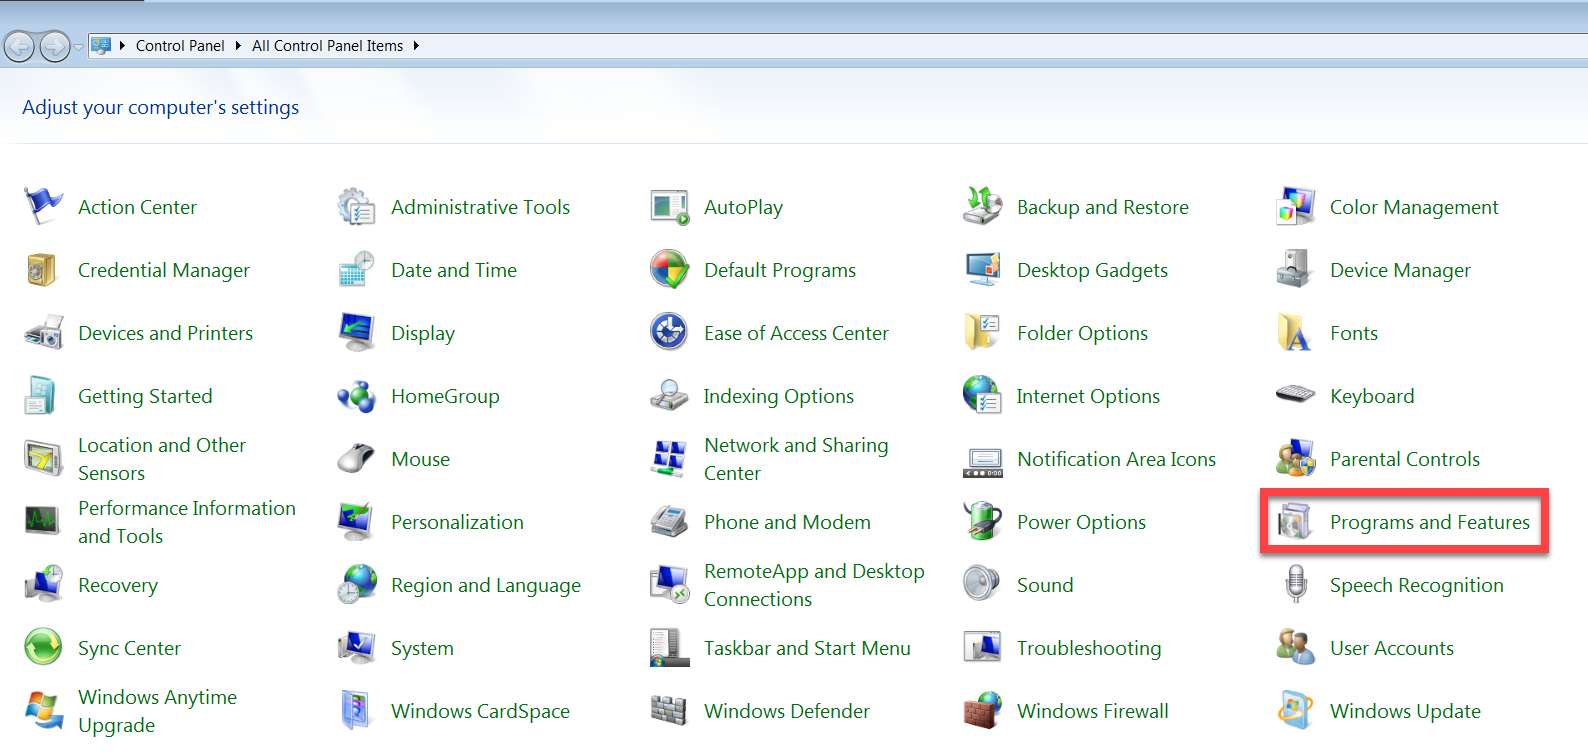The image size is (1588, 756).
Task: Open the Windows Firewall brick wall icon
Action: (x=982, y=710)
